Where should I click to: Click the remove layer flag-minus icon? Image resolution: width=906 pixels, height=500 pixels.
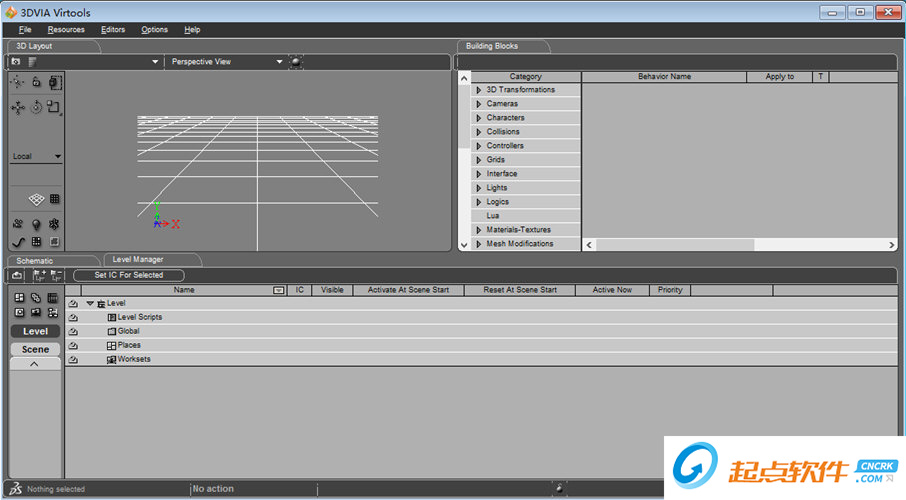pos(56,275)
